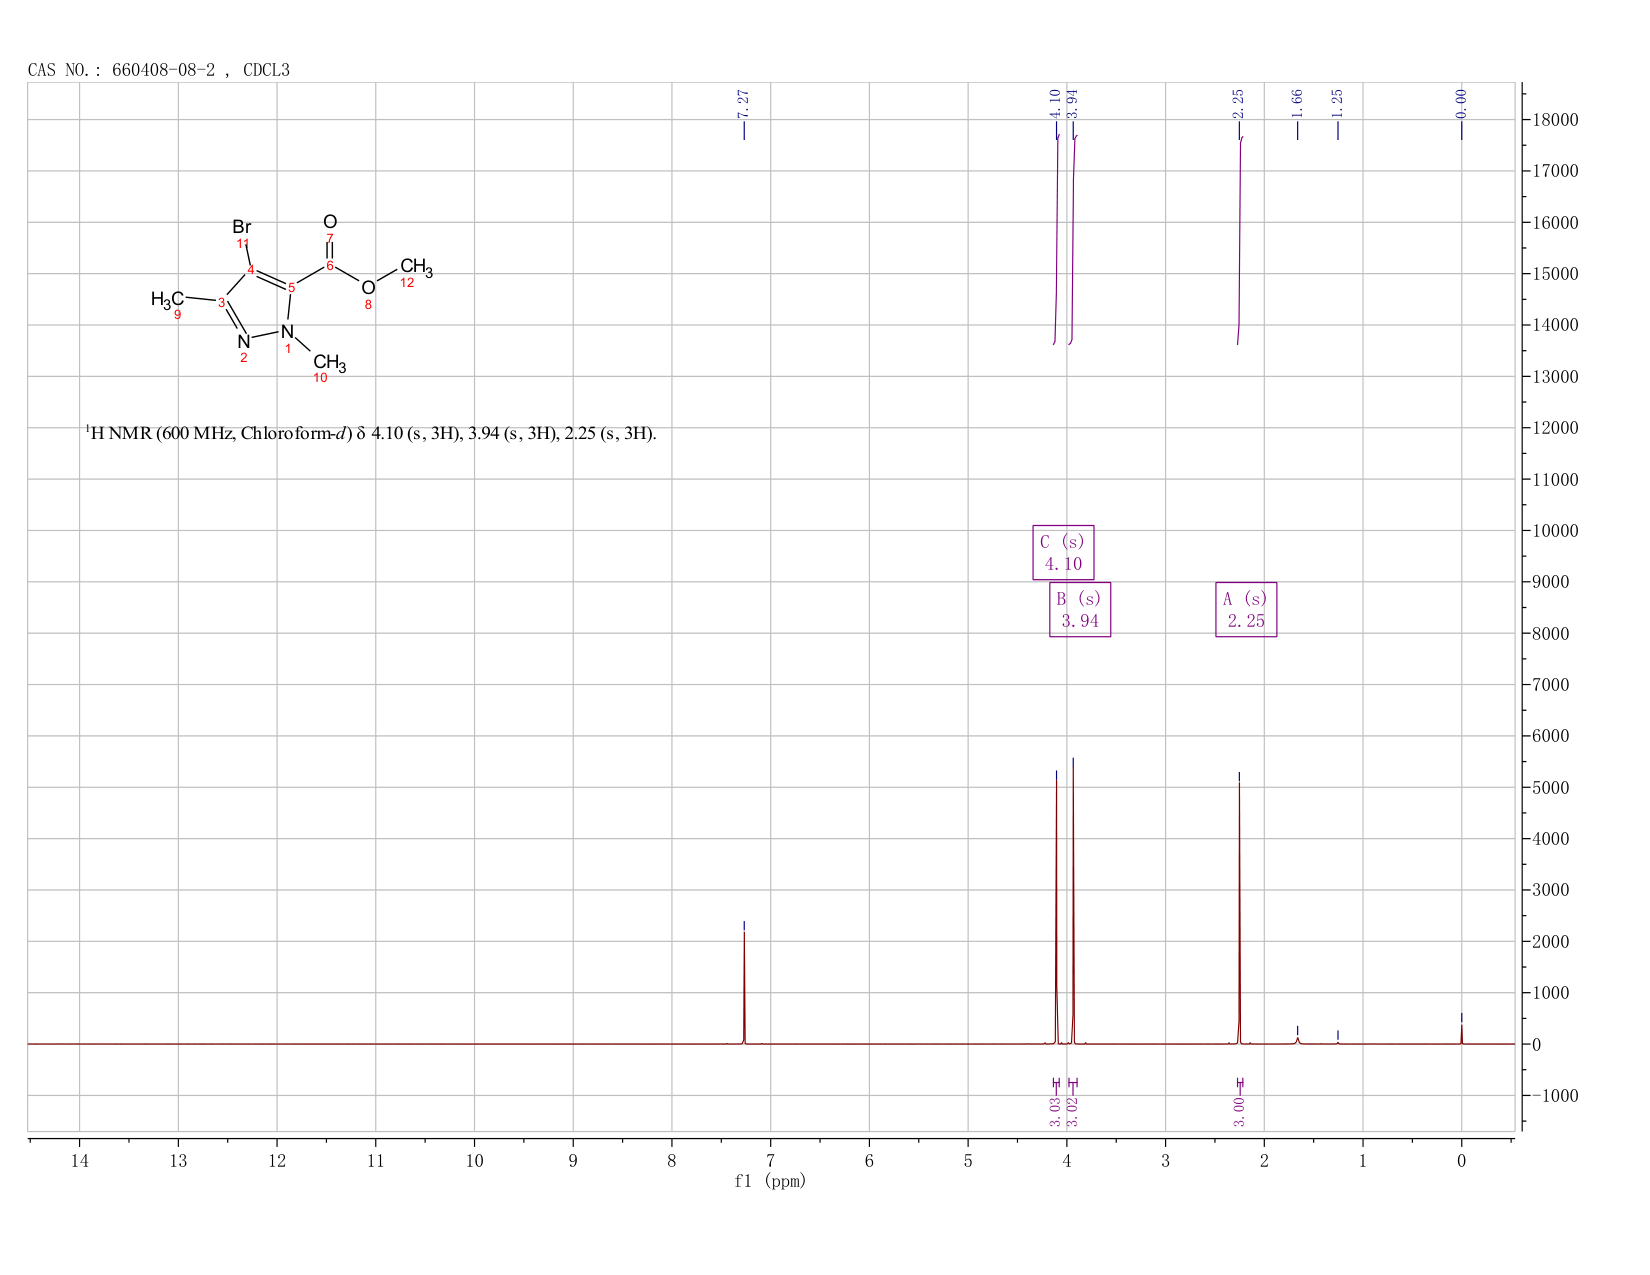This screenshot has width=1650, height=1275.
Task: Click the carbonyl O atom in structure
Action: click(330, 221)
